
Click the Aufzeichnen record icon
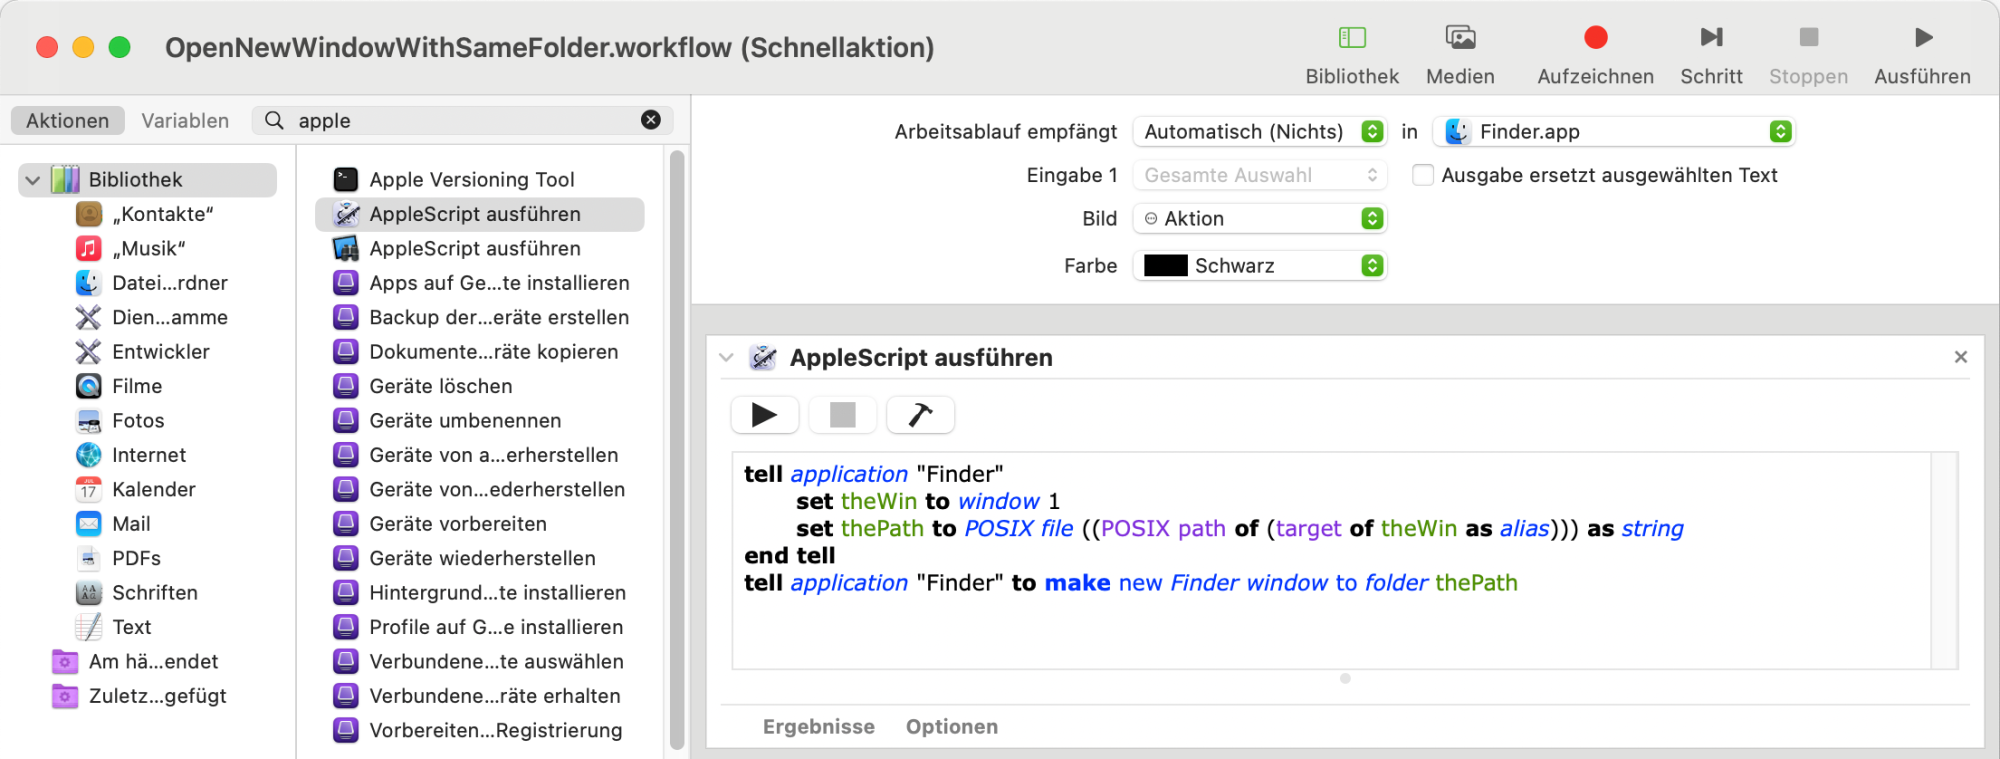tap(1595, 38)
